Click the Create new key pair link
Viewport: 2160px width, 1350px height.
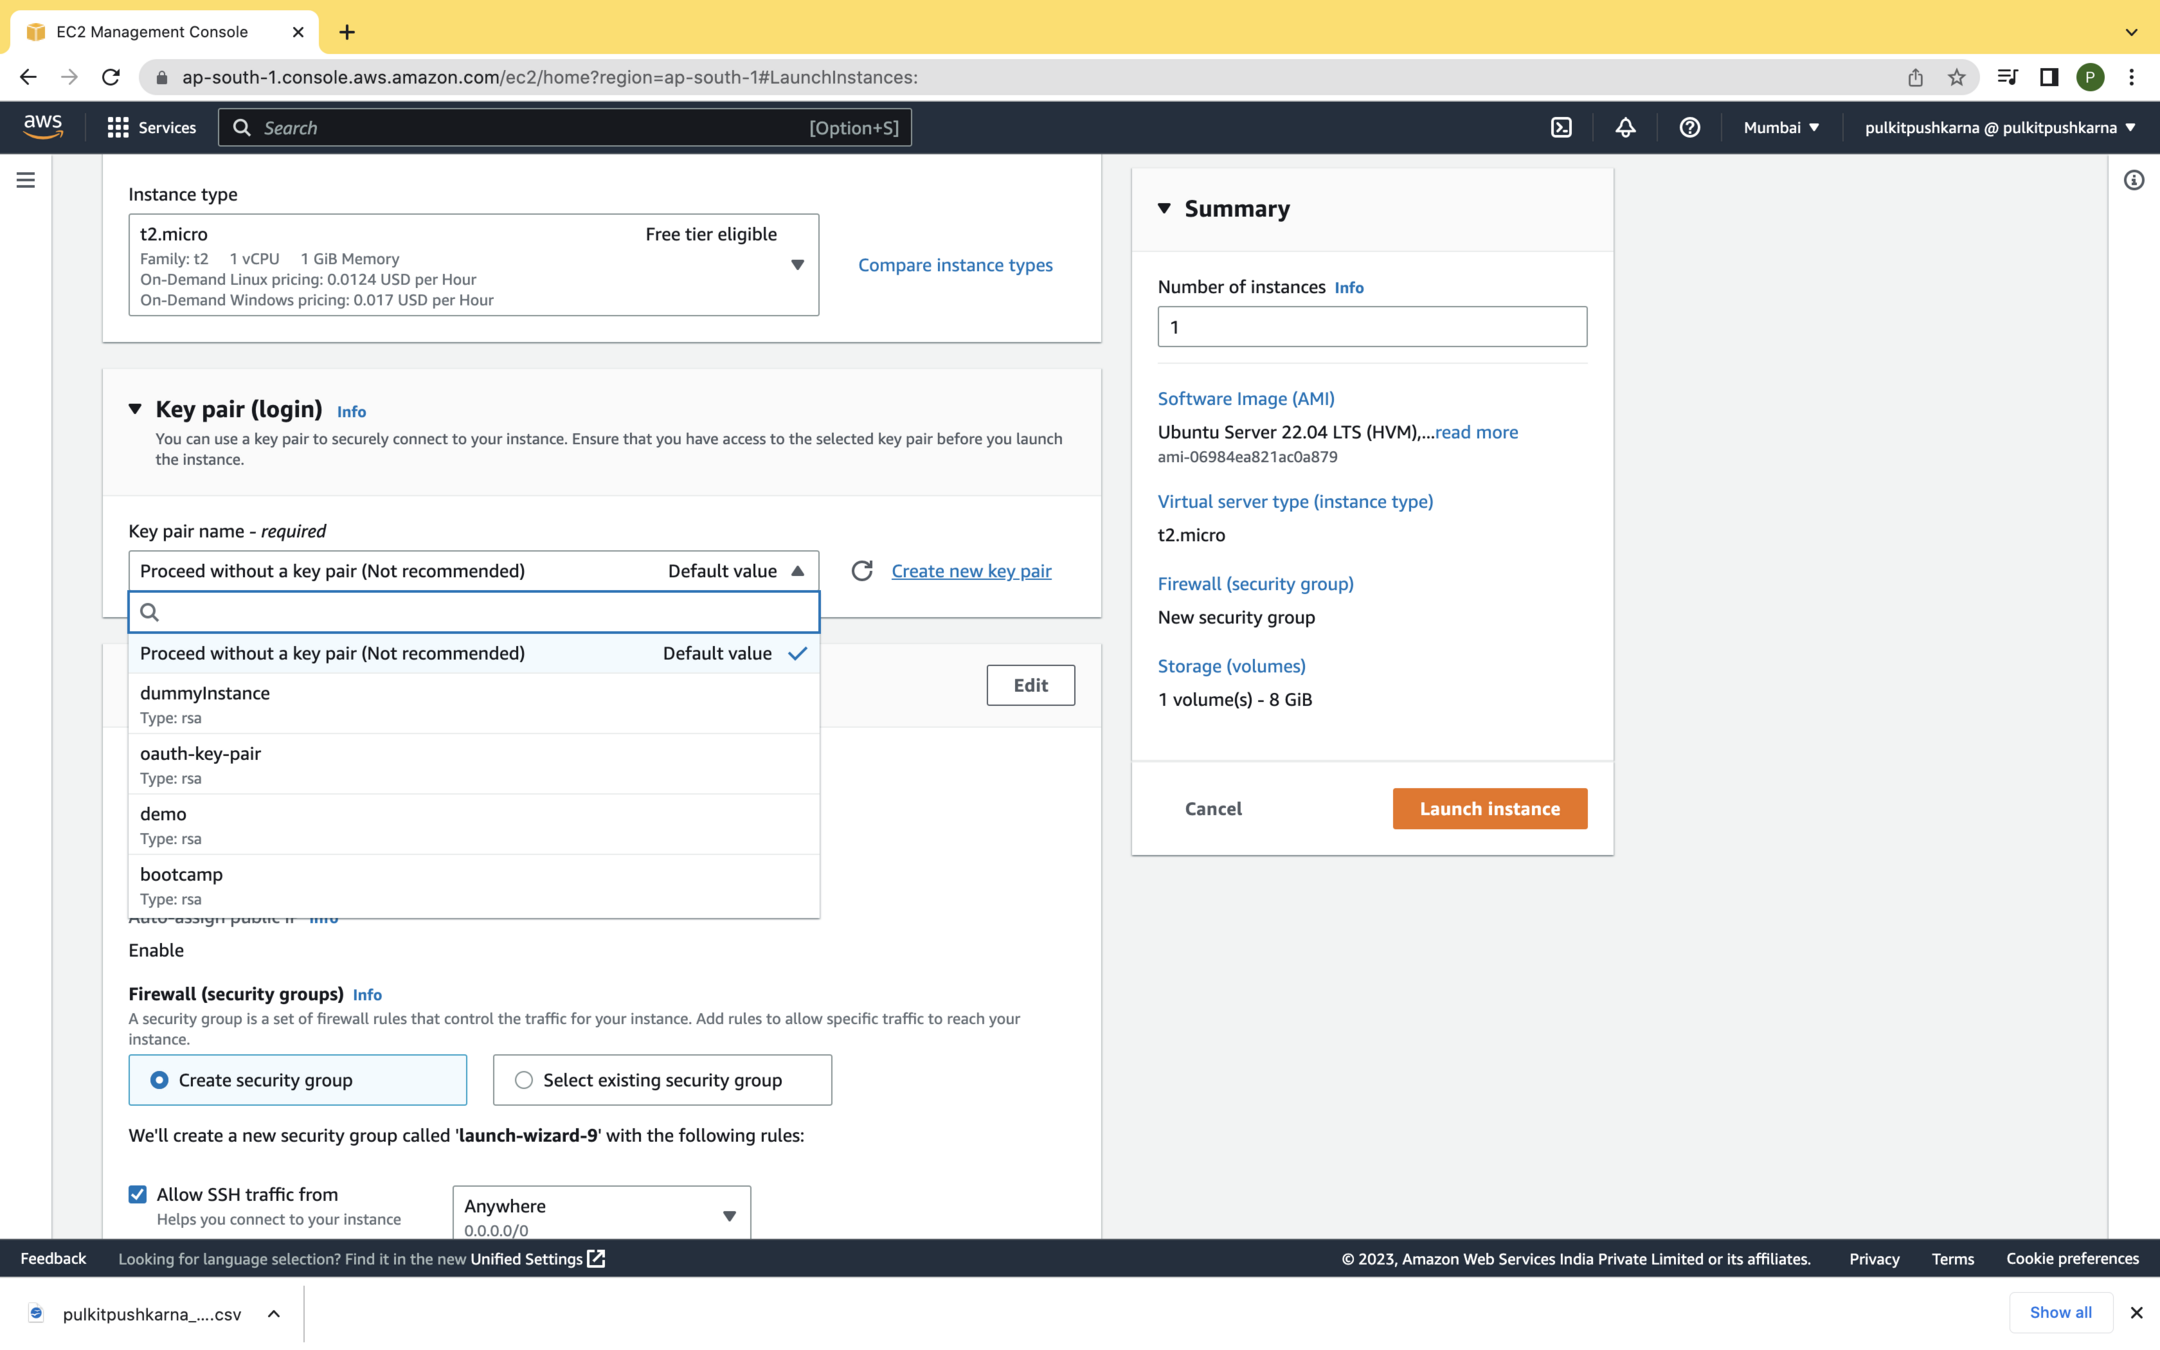[x=970, y=570]
